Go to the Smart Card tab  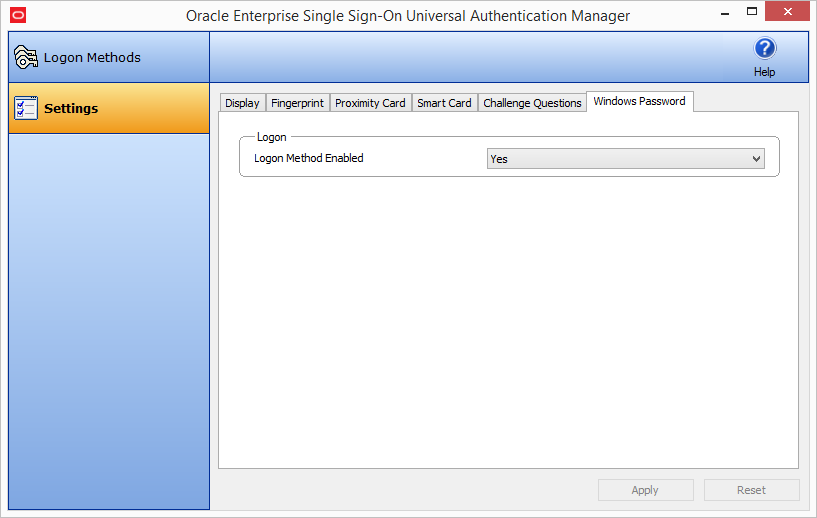444,103
